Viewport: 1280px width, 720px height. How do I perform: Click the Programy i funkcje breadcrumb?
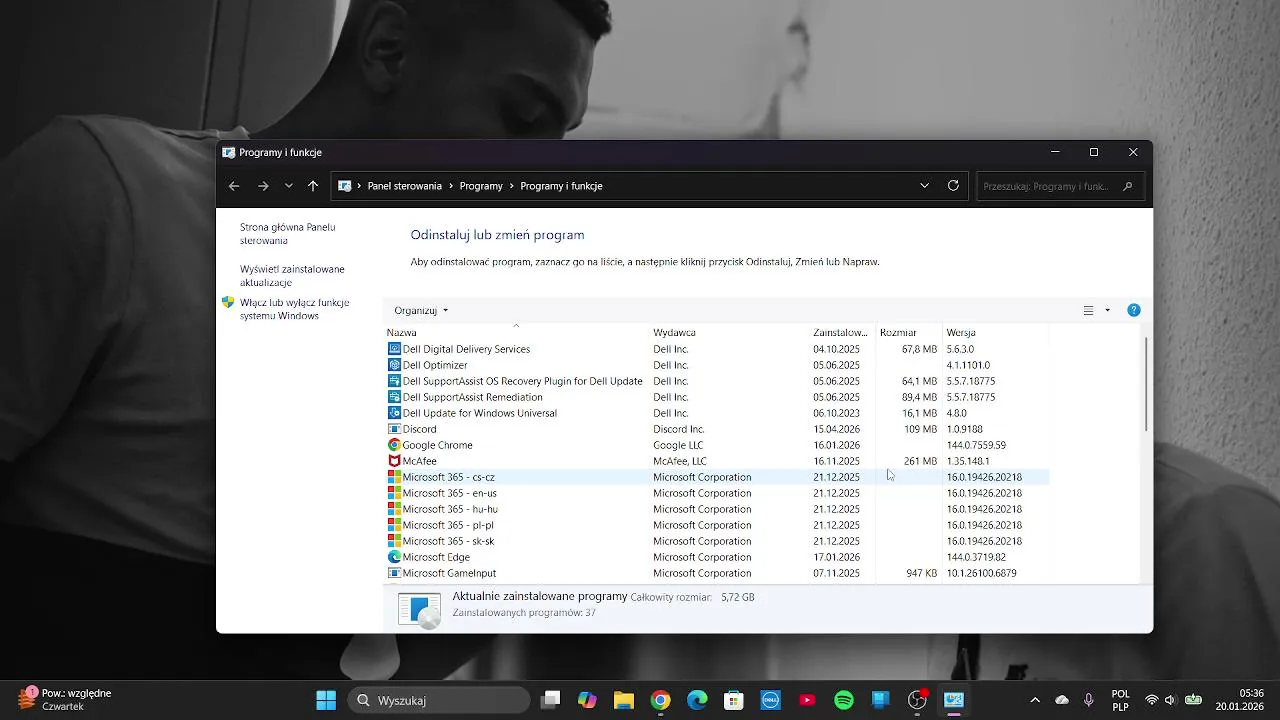561,186
